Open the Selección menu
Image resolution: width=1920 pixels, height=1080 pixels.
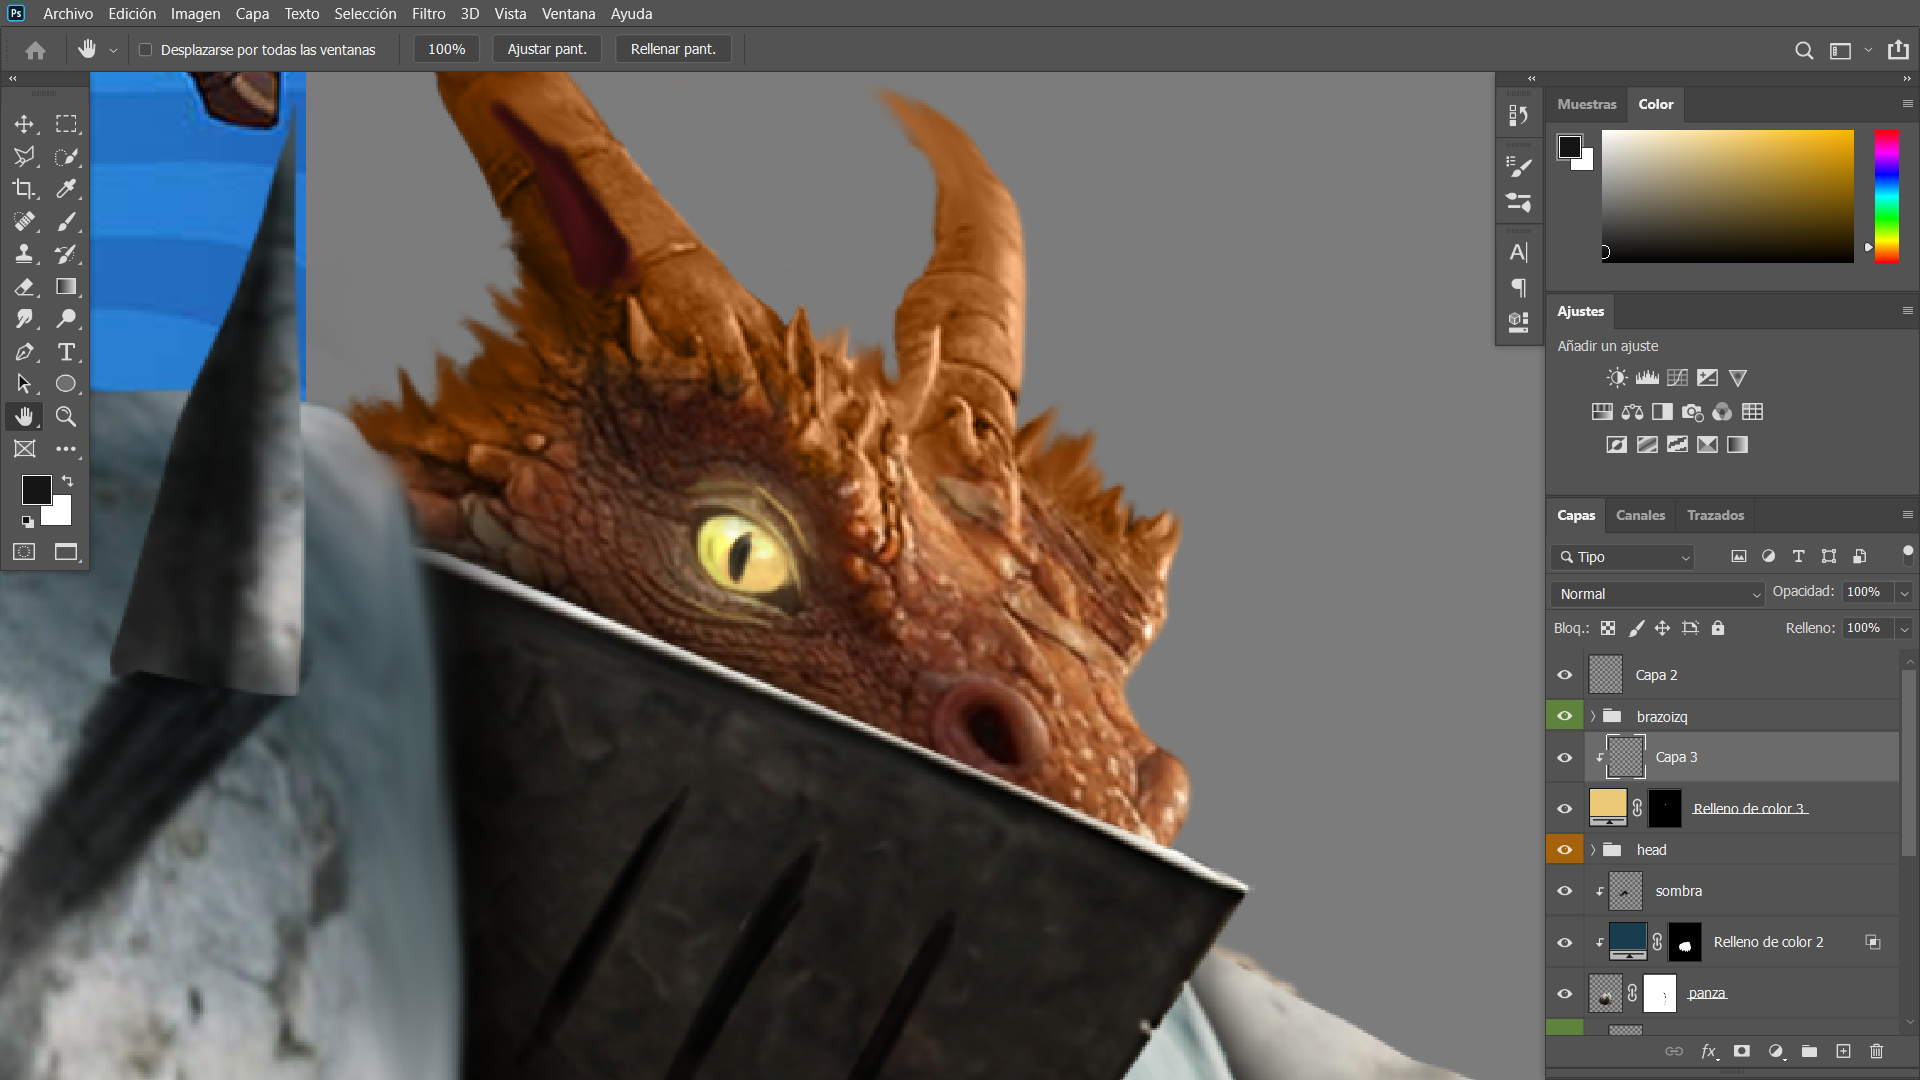tap(365, 14)
